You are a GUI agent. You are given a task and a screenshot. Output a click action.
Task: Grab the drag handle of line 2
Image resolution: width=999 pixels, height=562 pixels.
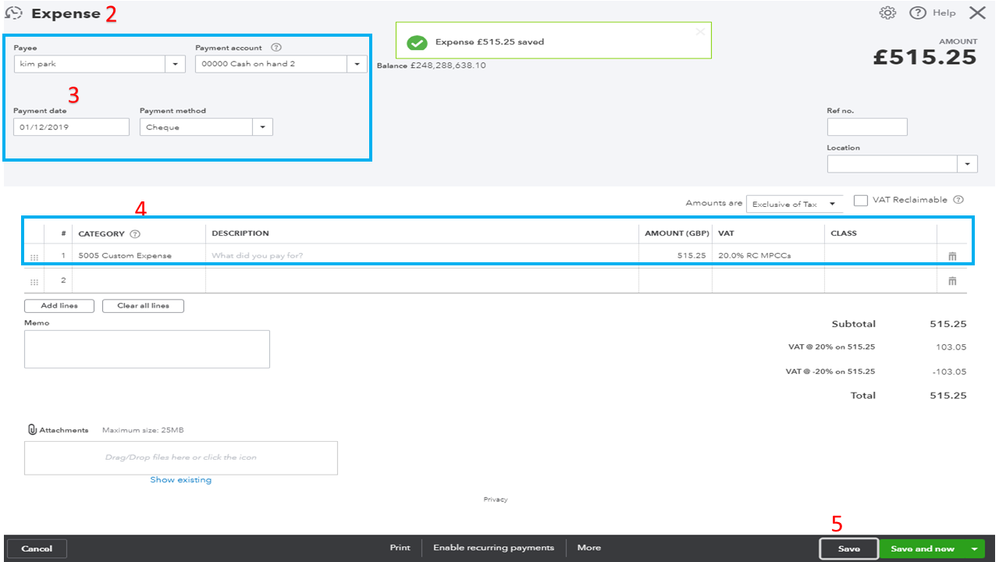coord(34,282)
